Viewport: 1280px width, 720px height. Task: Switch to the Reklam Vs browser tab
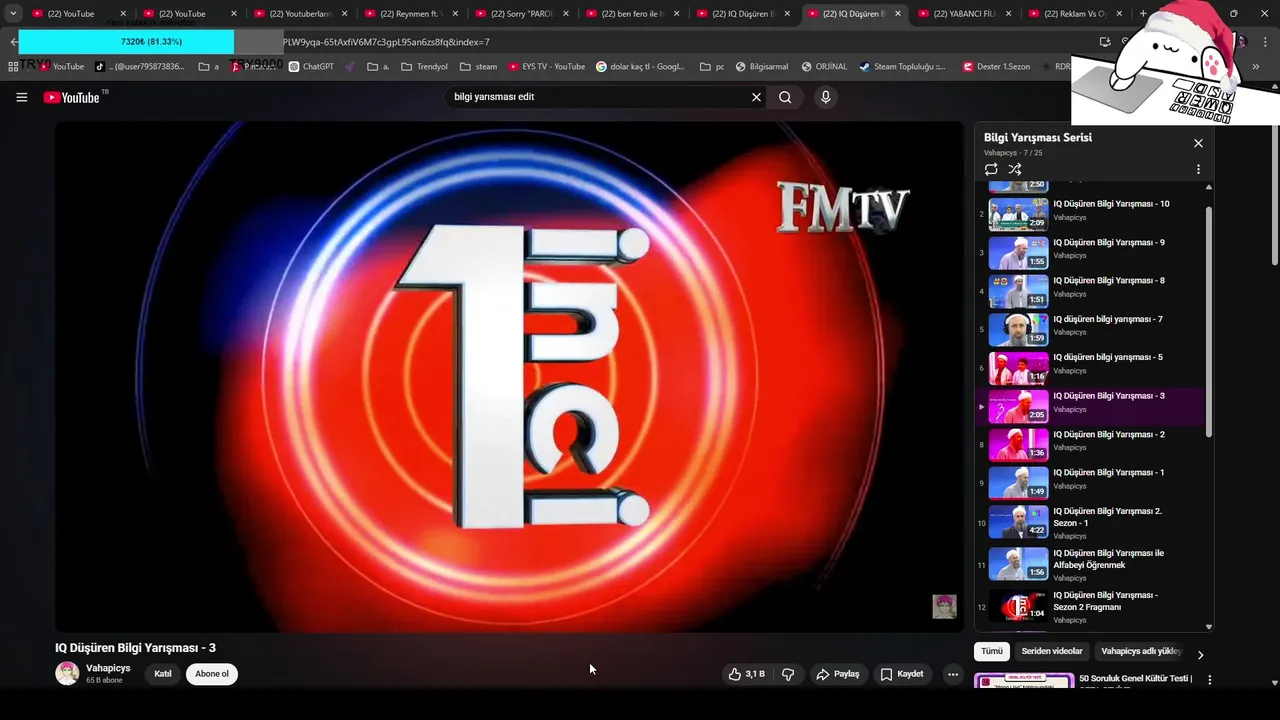pos(1074,14)
